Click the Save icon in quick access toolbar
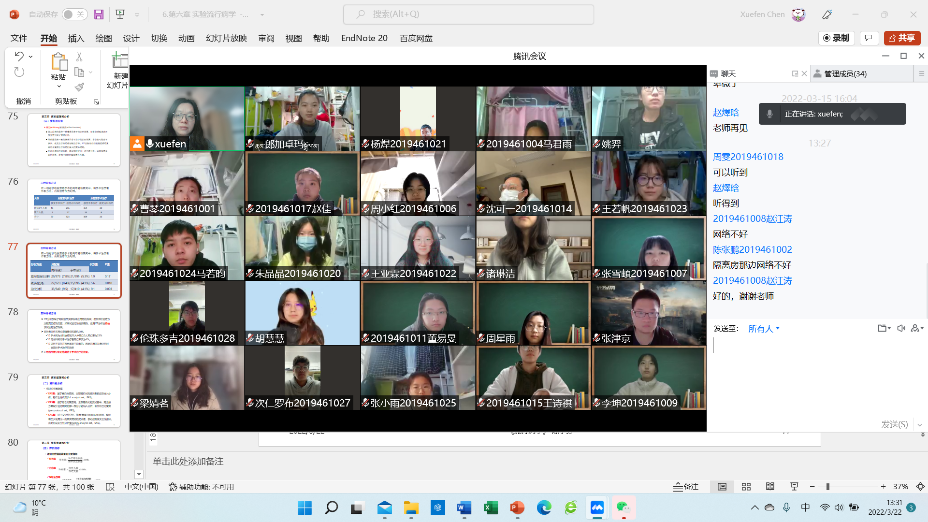Image resolution: width=928 pixels, height=522 pixels. [x=98, y=14]
